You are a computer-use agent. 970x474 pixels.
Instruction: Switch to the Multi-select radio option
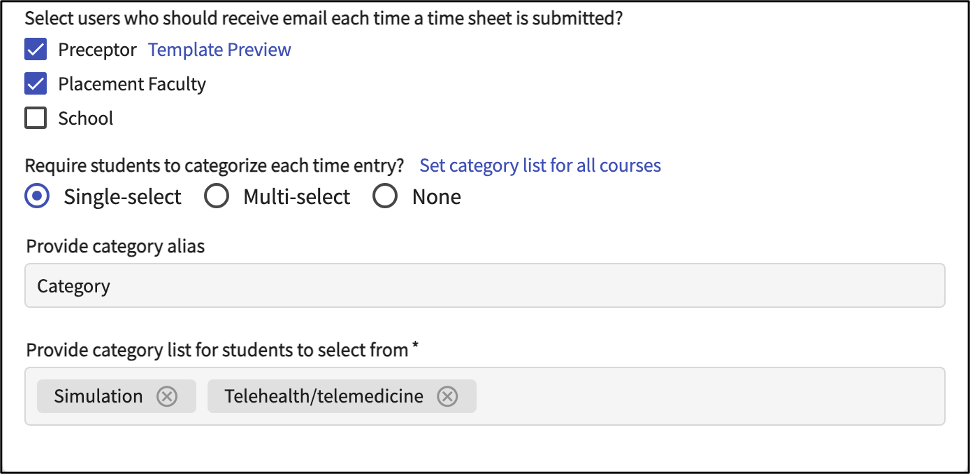pyautogui.click(x=216, y=197)
